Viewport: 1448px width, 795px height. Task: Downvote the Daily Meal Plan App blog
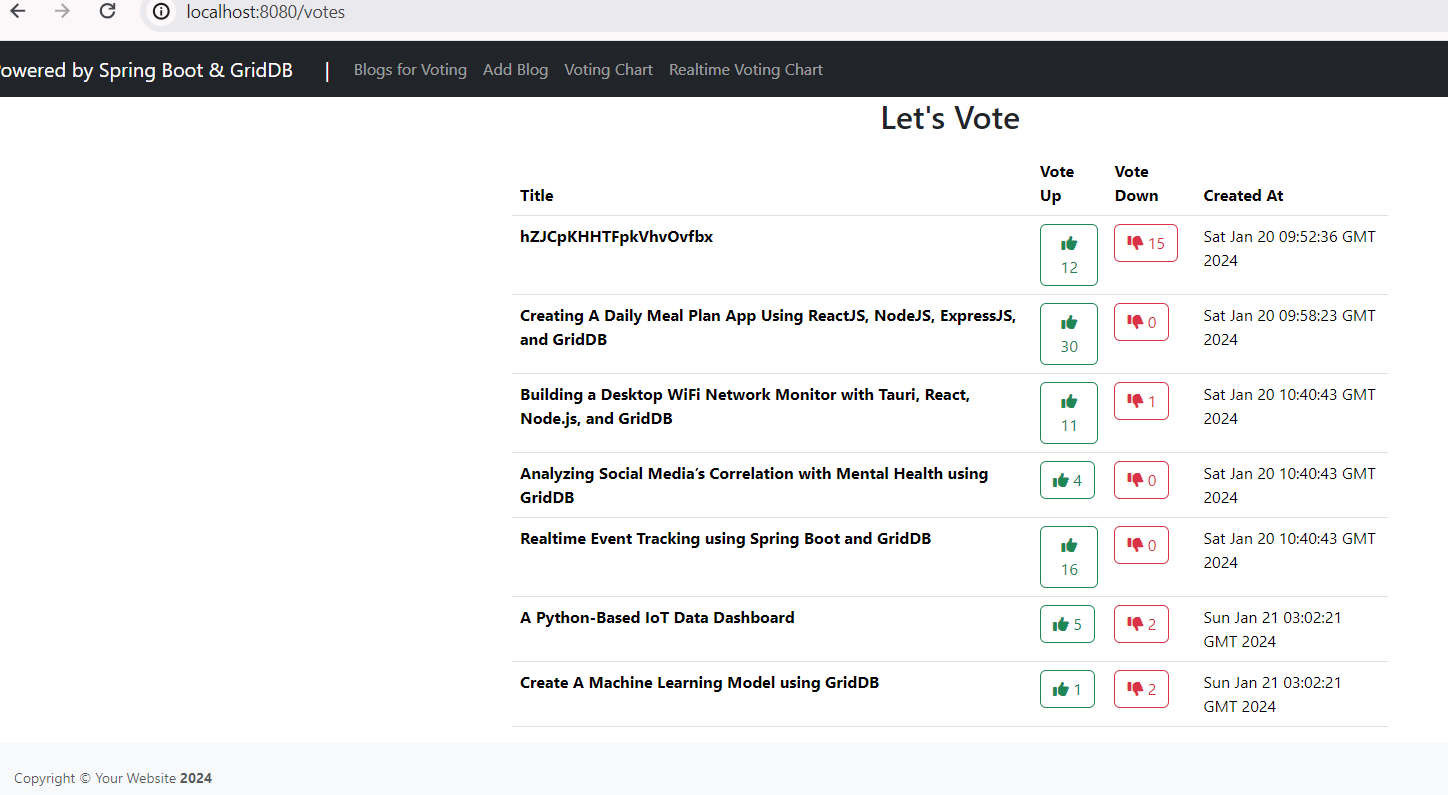click(x=1141, y=322)
